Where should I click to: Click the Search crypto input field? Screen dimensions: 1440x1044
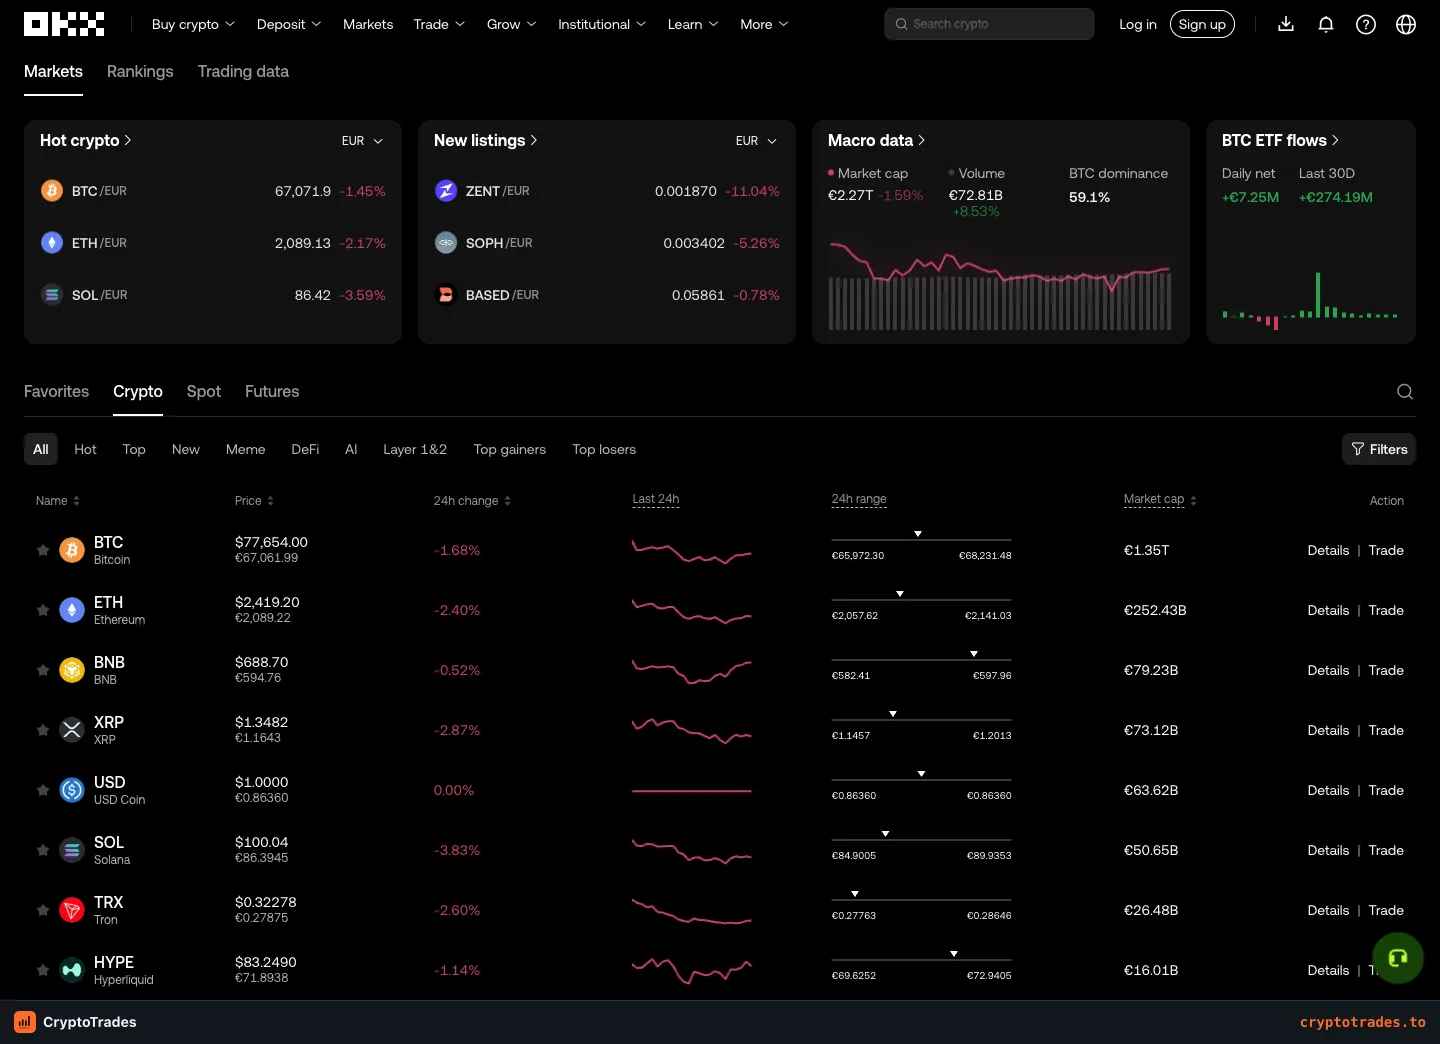(x=989, y=24)
